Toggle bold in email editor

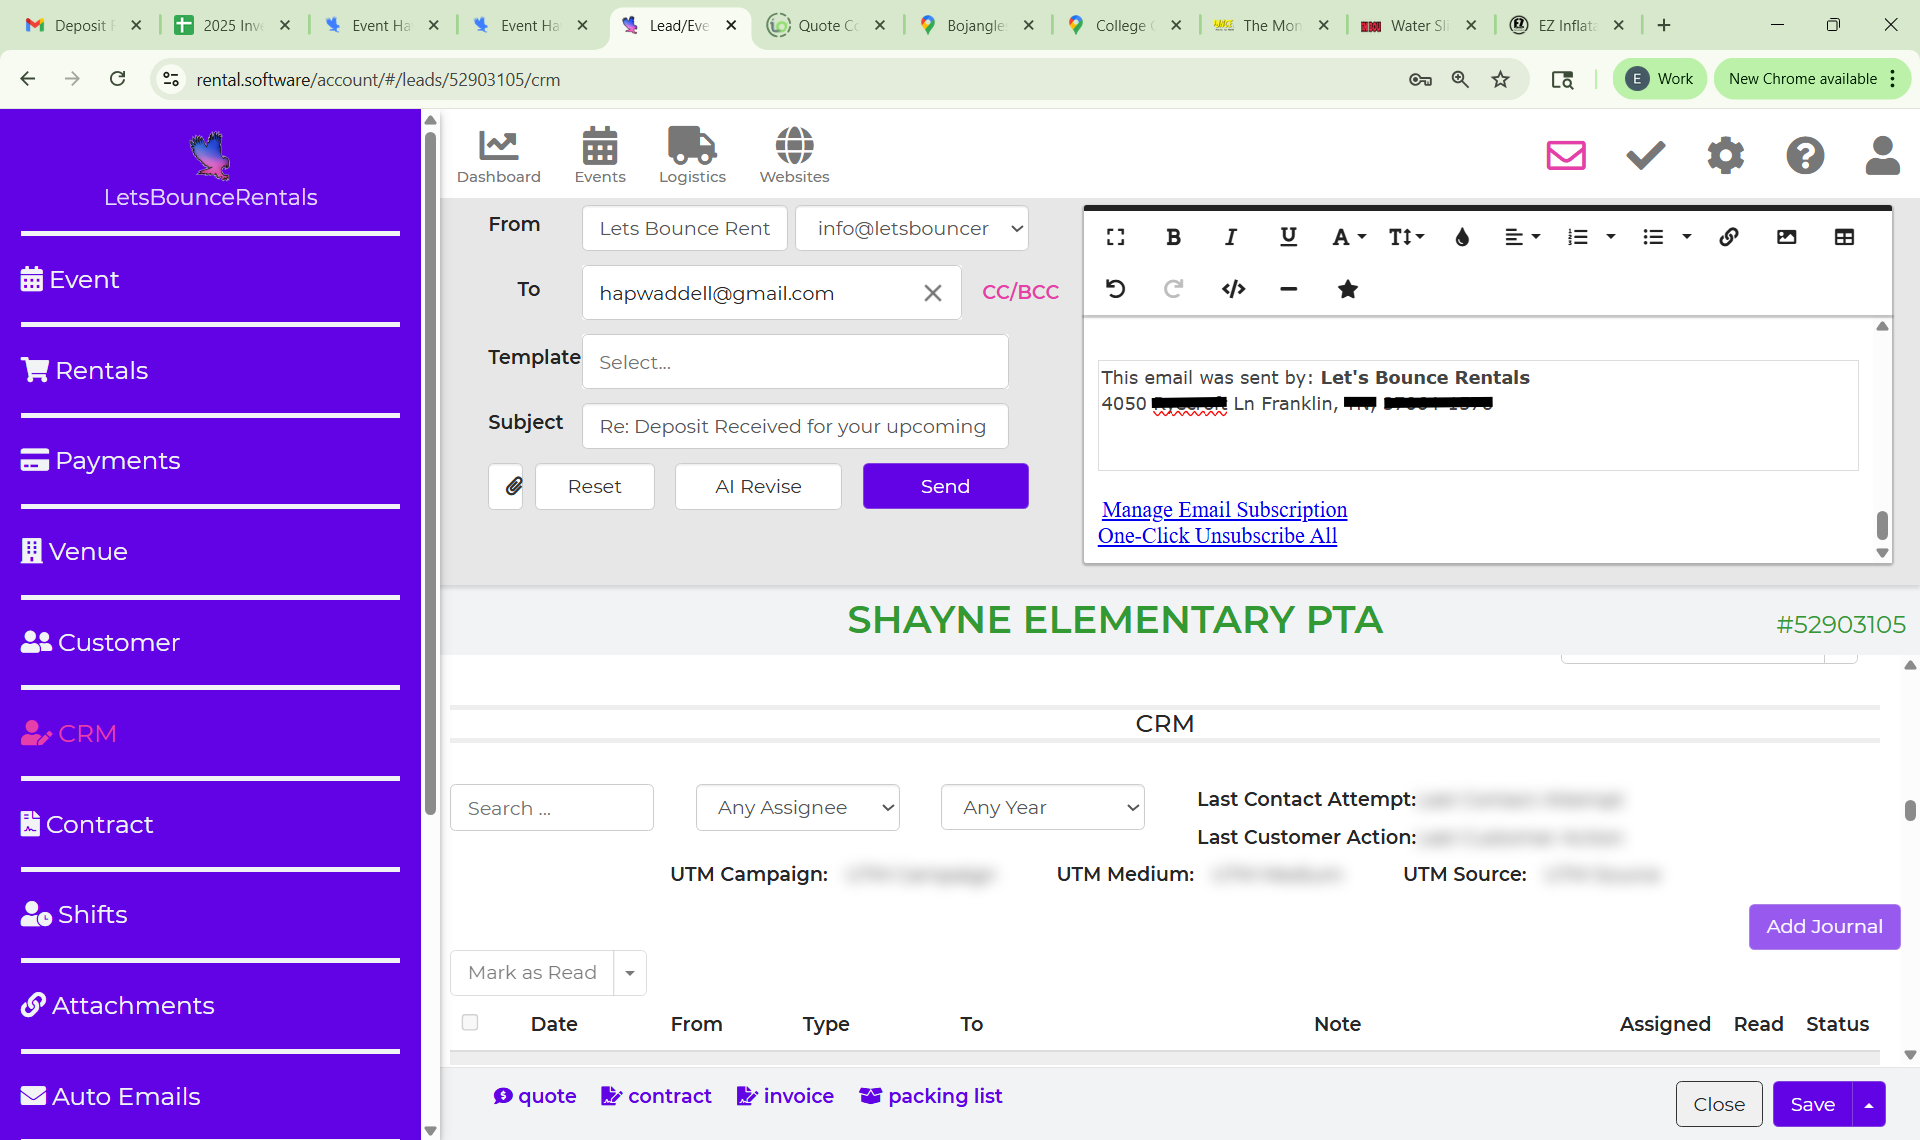(x=1173, y=237)
